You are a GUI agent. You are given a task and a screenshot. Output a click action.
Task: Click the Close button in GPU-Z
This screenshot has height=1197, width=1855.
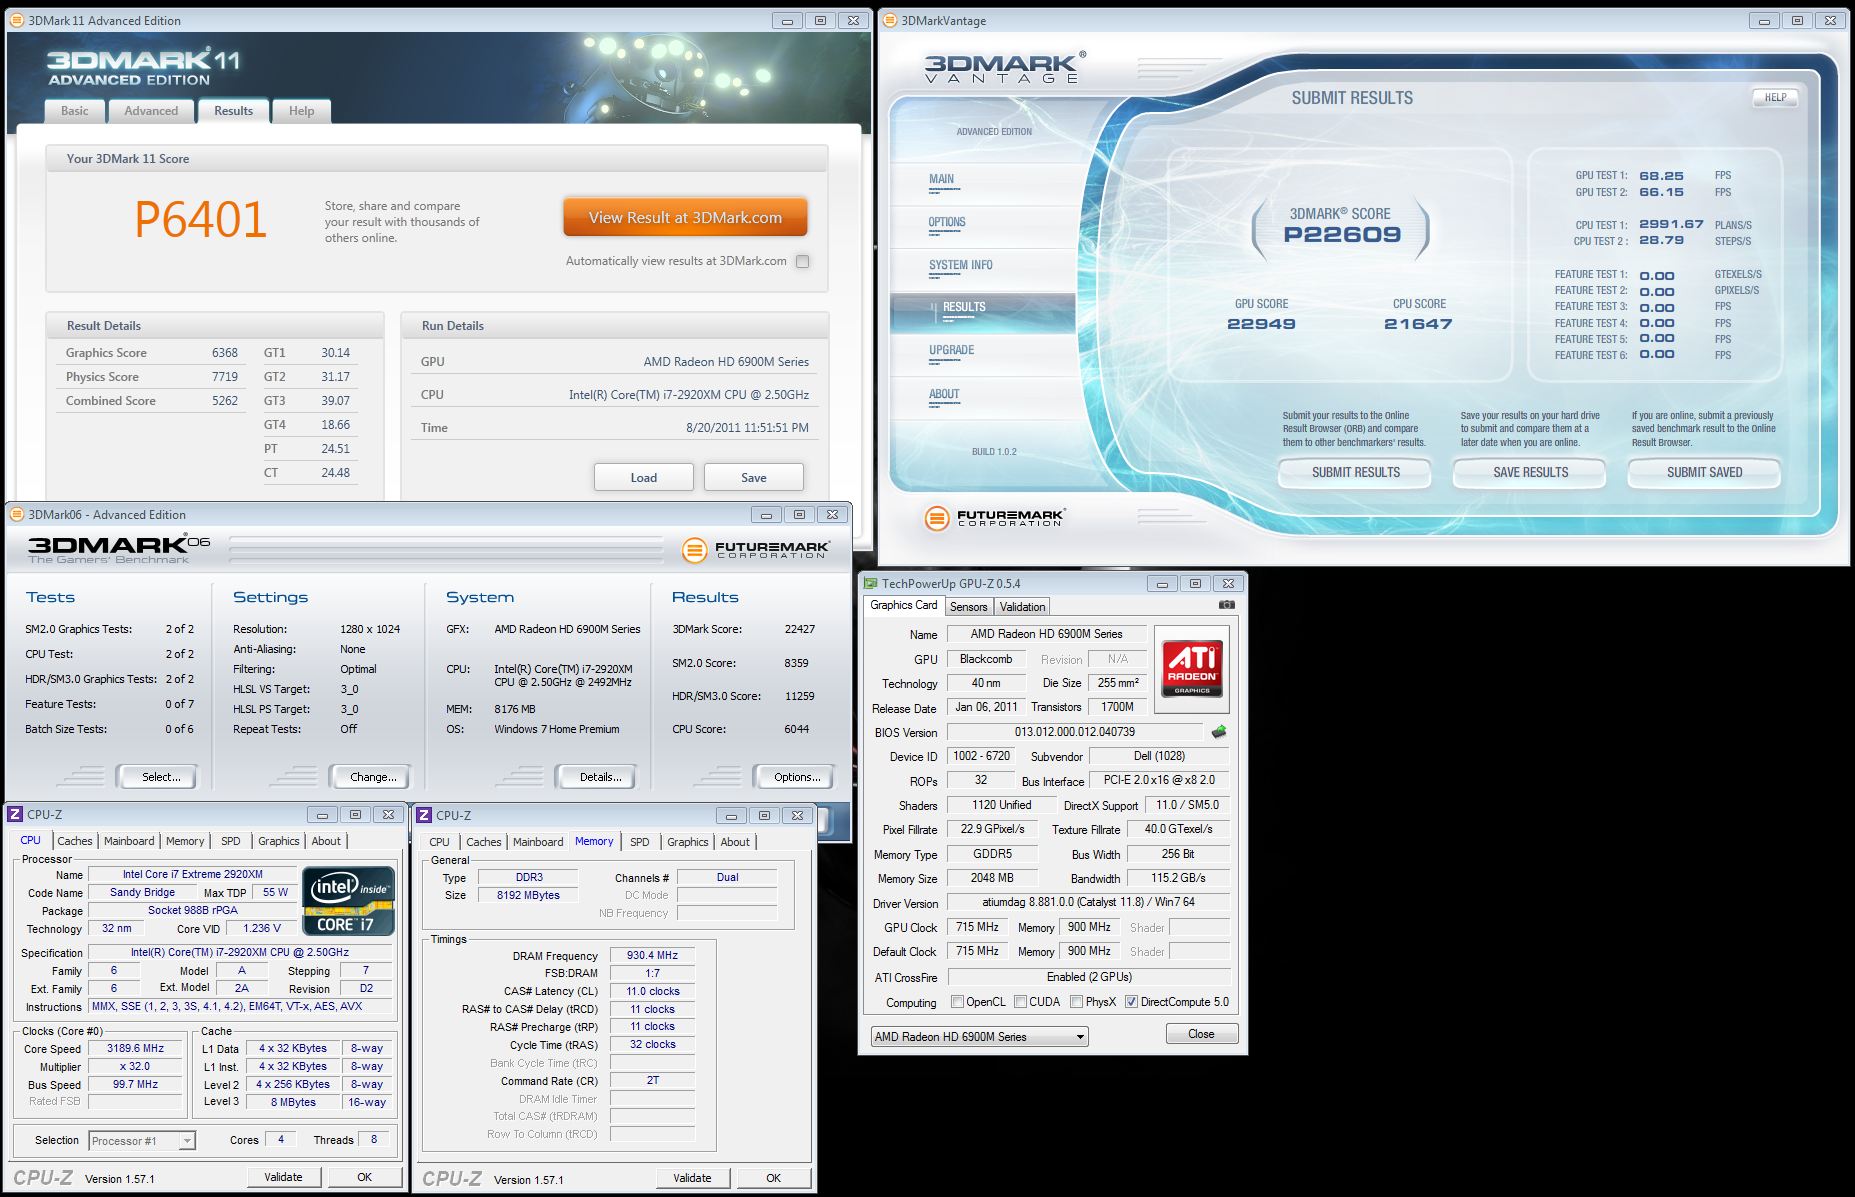[x=1201, y=1034]
